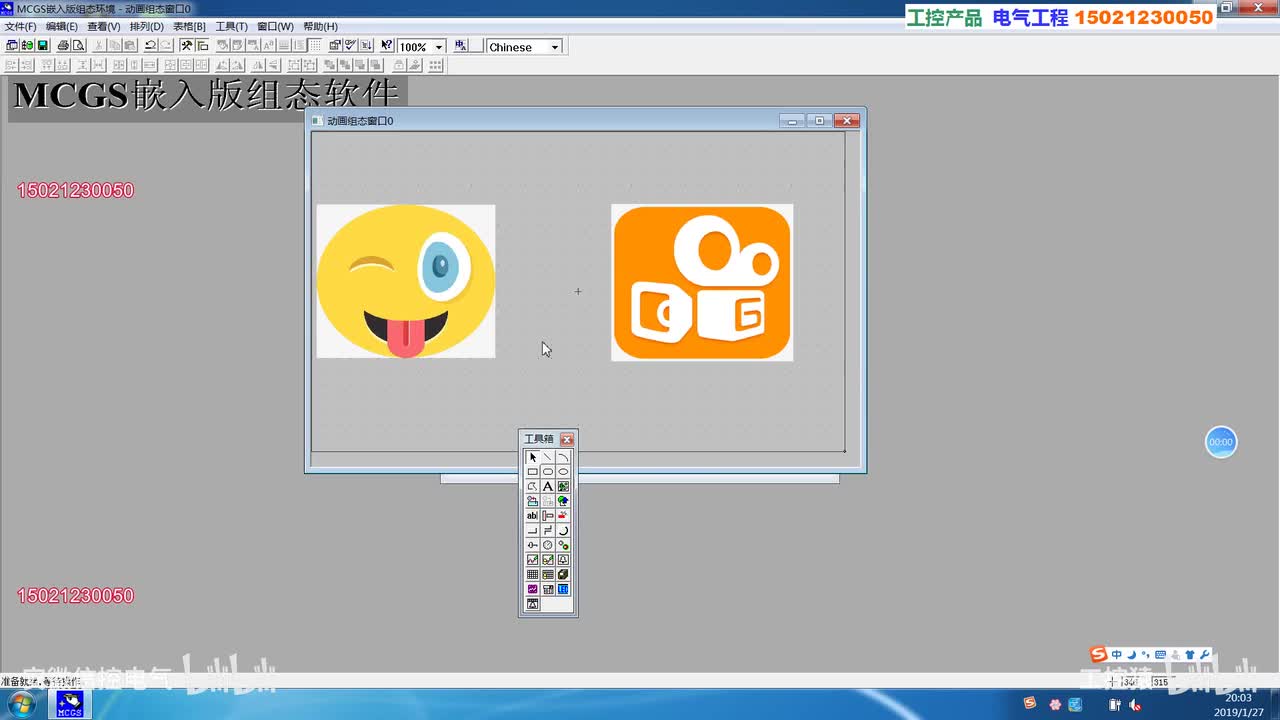Click the MCGS taskbar button
1280x720 pixels.
point(69,705)
